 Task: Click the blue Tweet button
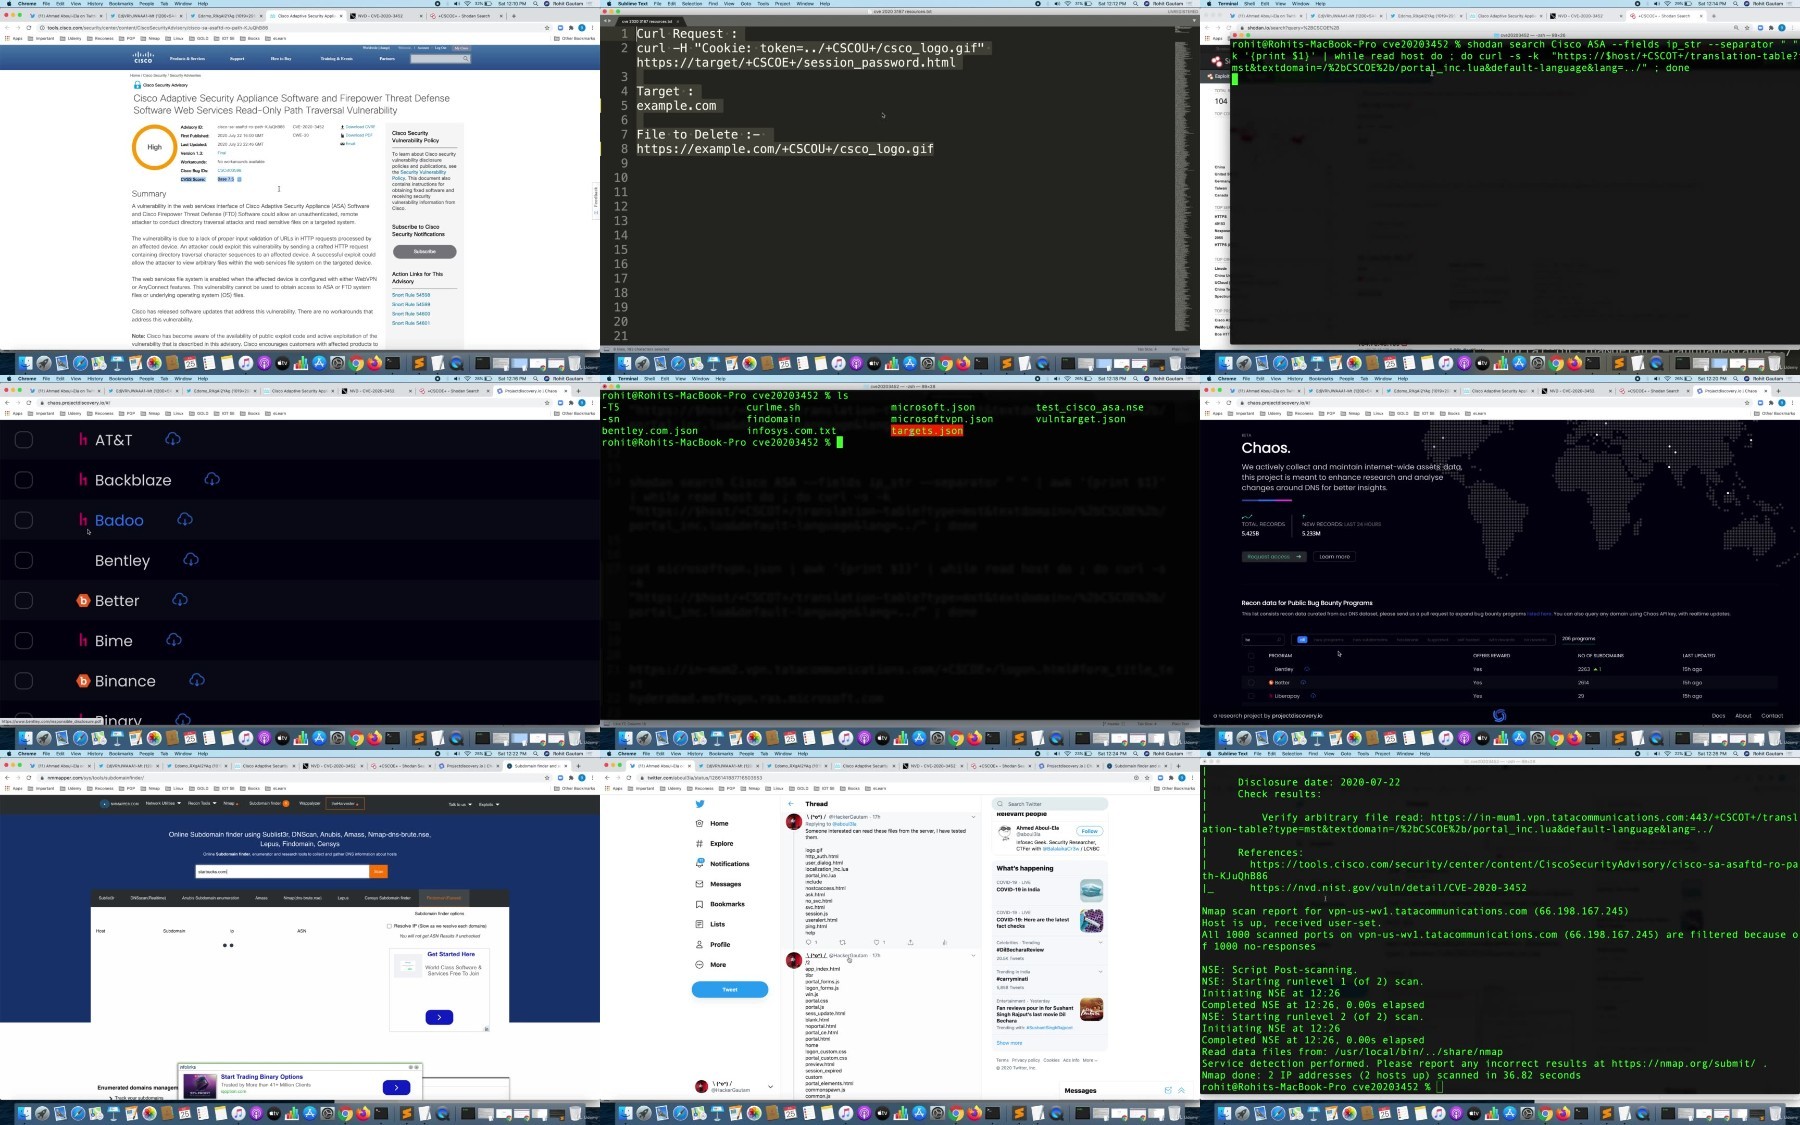pos(730,989)
